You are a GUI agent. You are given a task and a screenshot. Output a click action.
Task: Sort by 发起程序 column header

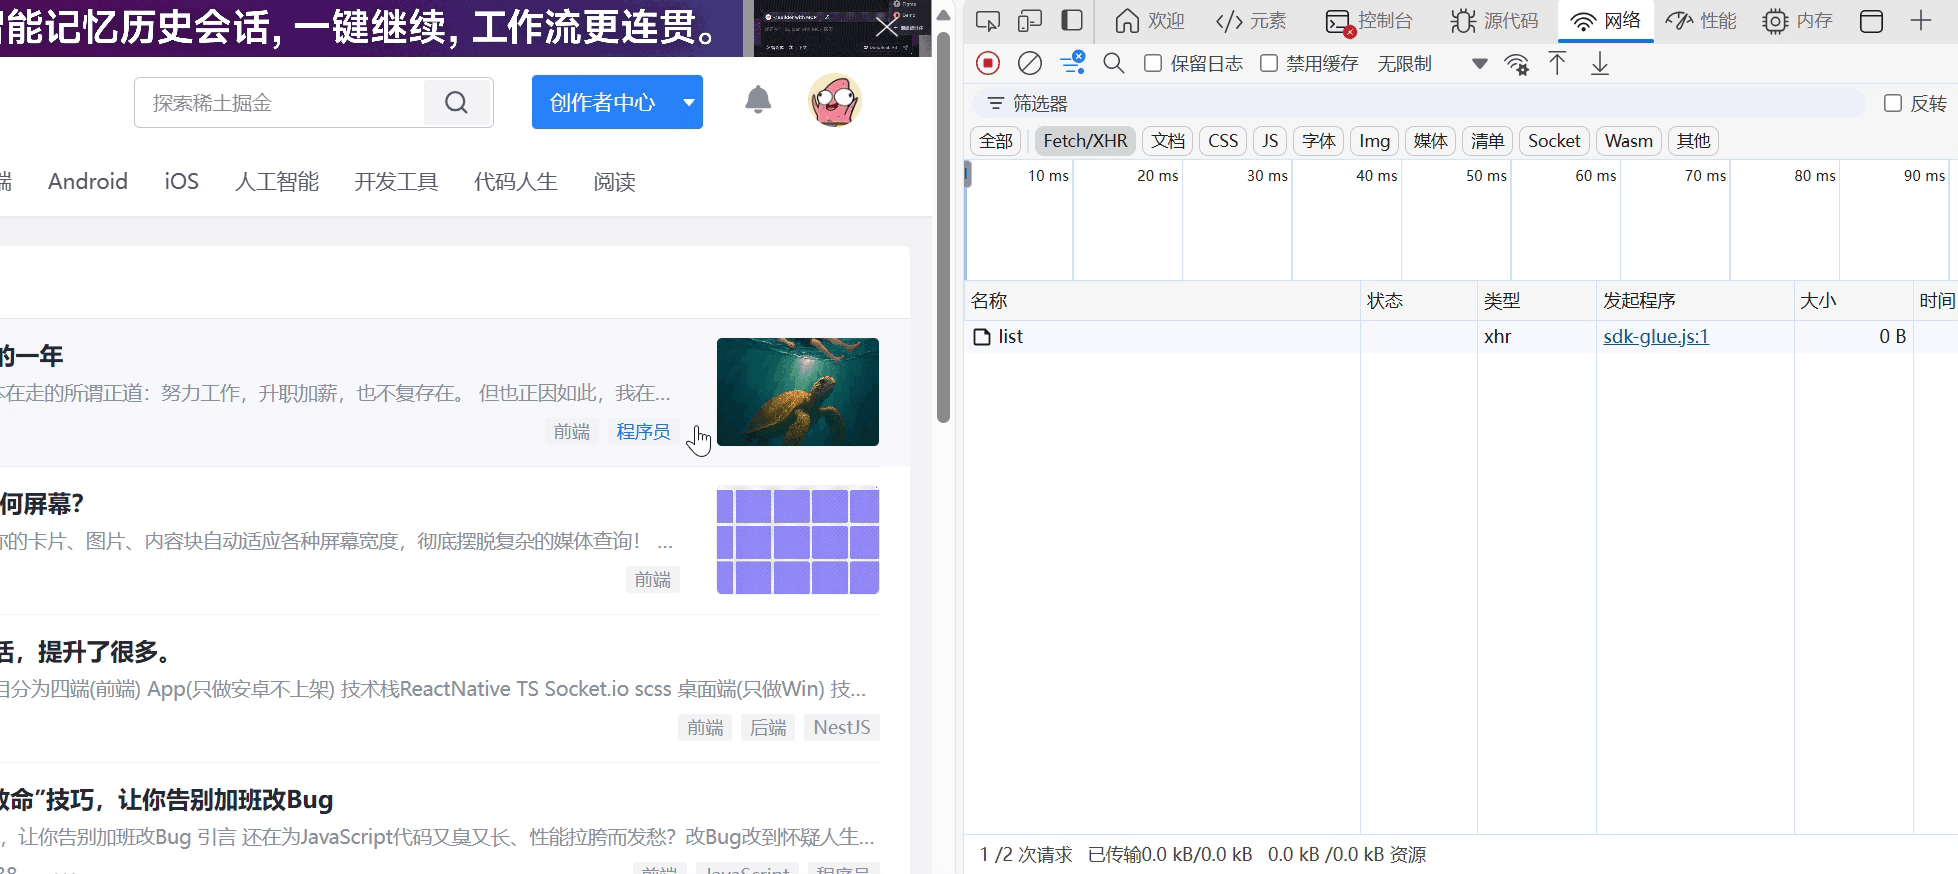click(x=1695, y=301)
